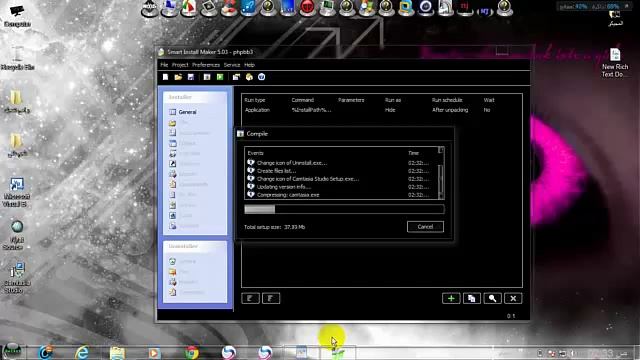
Task: Click the 'Run as' column header
Action: click(393, 100)
